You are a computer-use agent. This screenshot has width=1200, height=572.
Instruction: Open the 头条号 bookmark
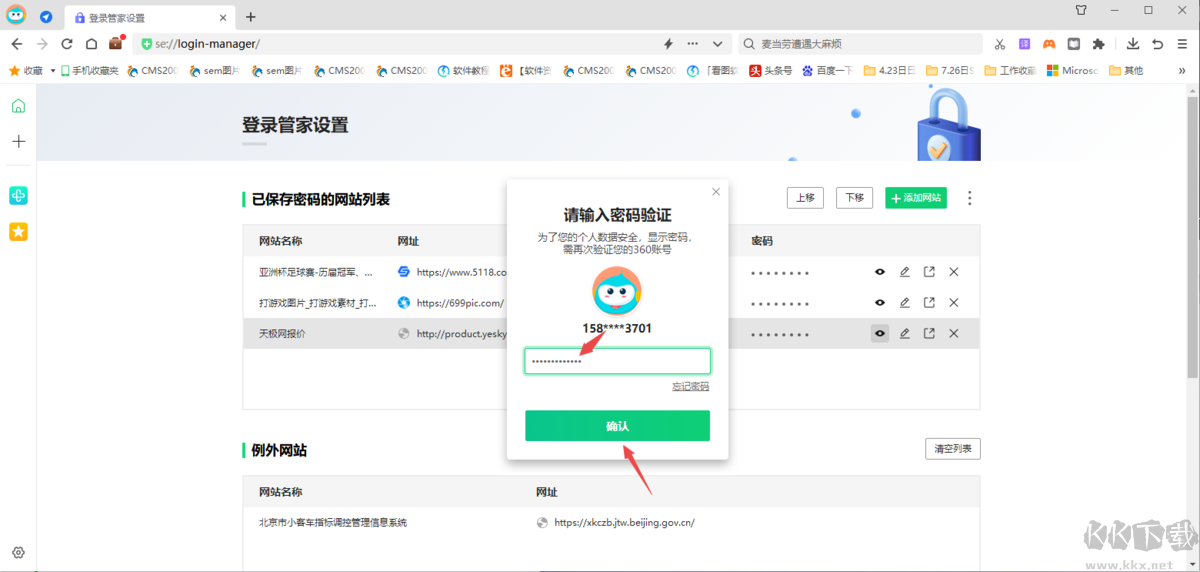(x=771, y=71)
